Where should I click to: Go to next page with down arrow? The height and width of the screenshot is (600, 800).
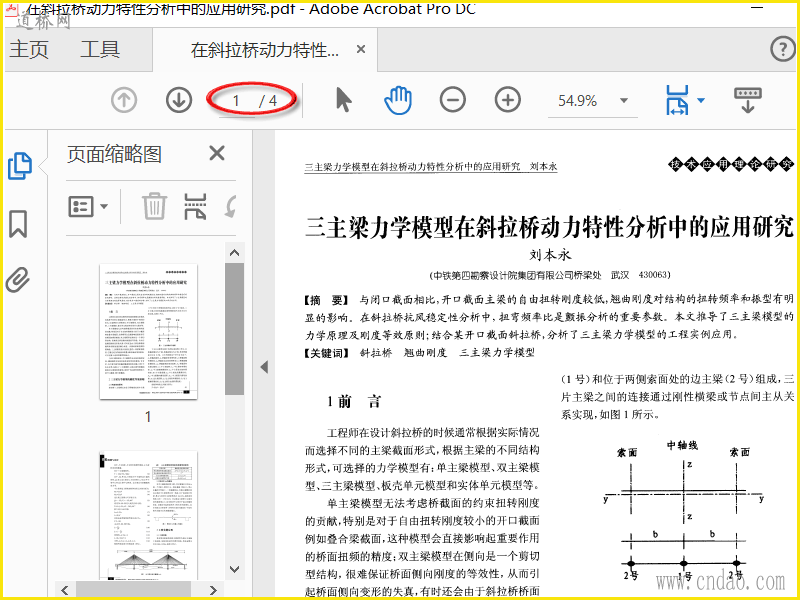click(x=179, y=99)
